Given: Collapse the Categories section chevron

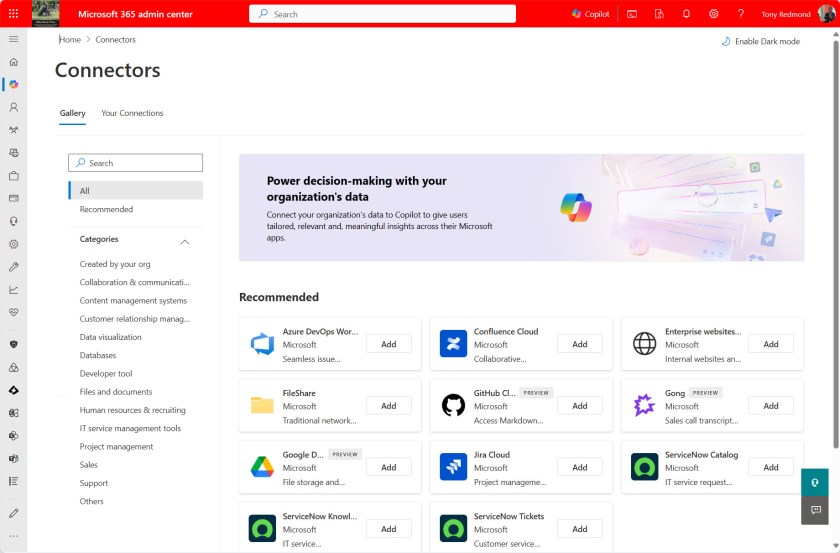Looking at the screenshot, I should click(185, 242).
